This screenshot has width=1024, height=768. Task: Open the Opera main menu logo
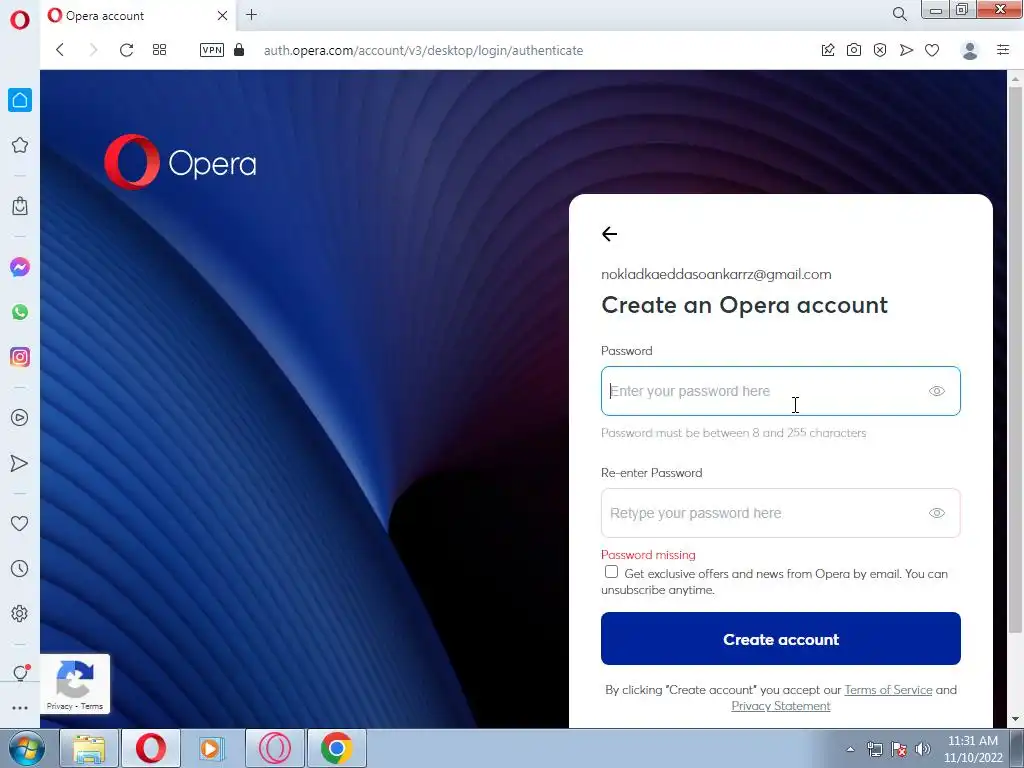point(20,20)
